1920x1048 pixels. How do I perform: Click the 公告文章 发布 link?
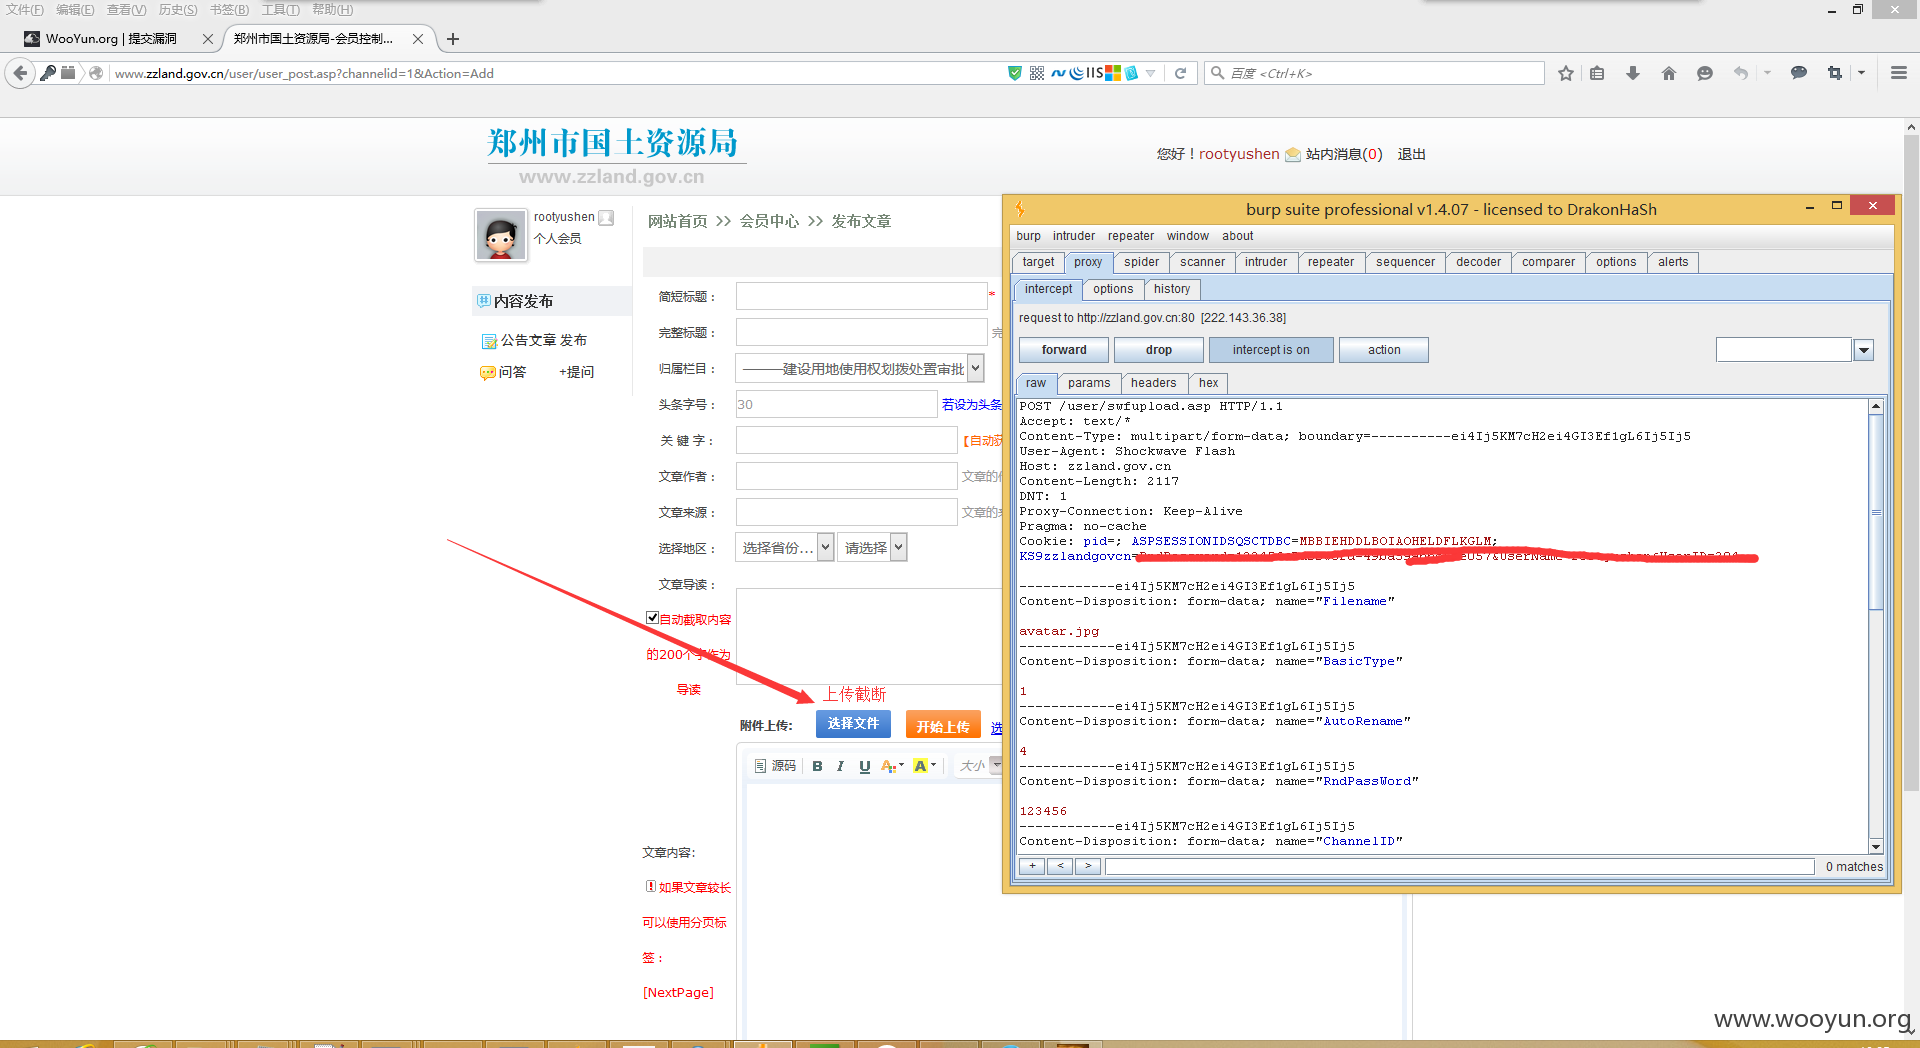pos(543,340)
